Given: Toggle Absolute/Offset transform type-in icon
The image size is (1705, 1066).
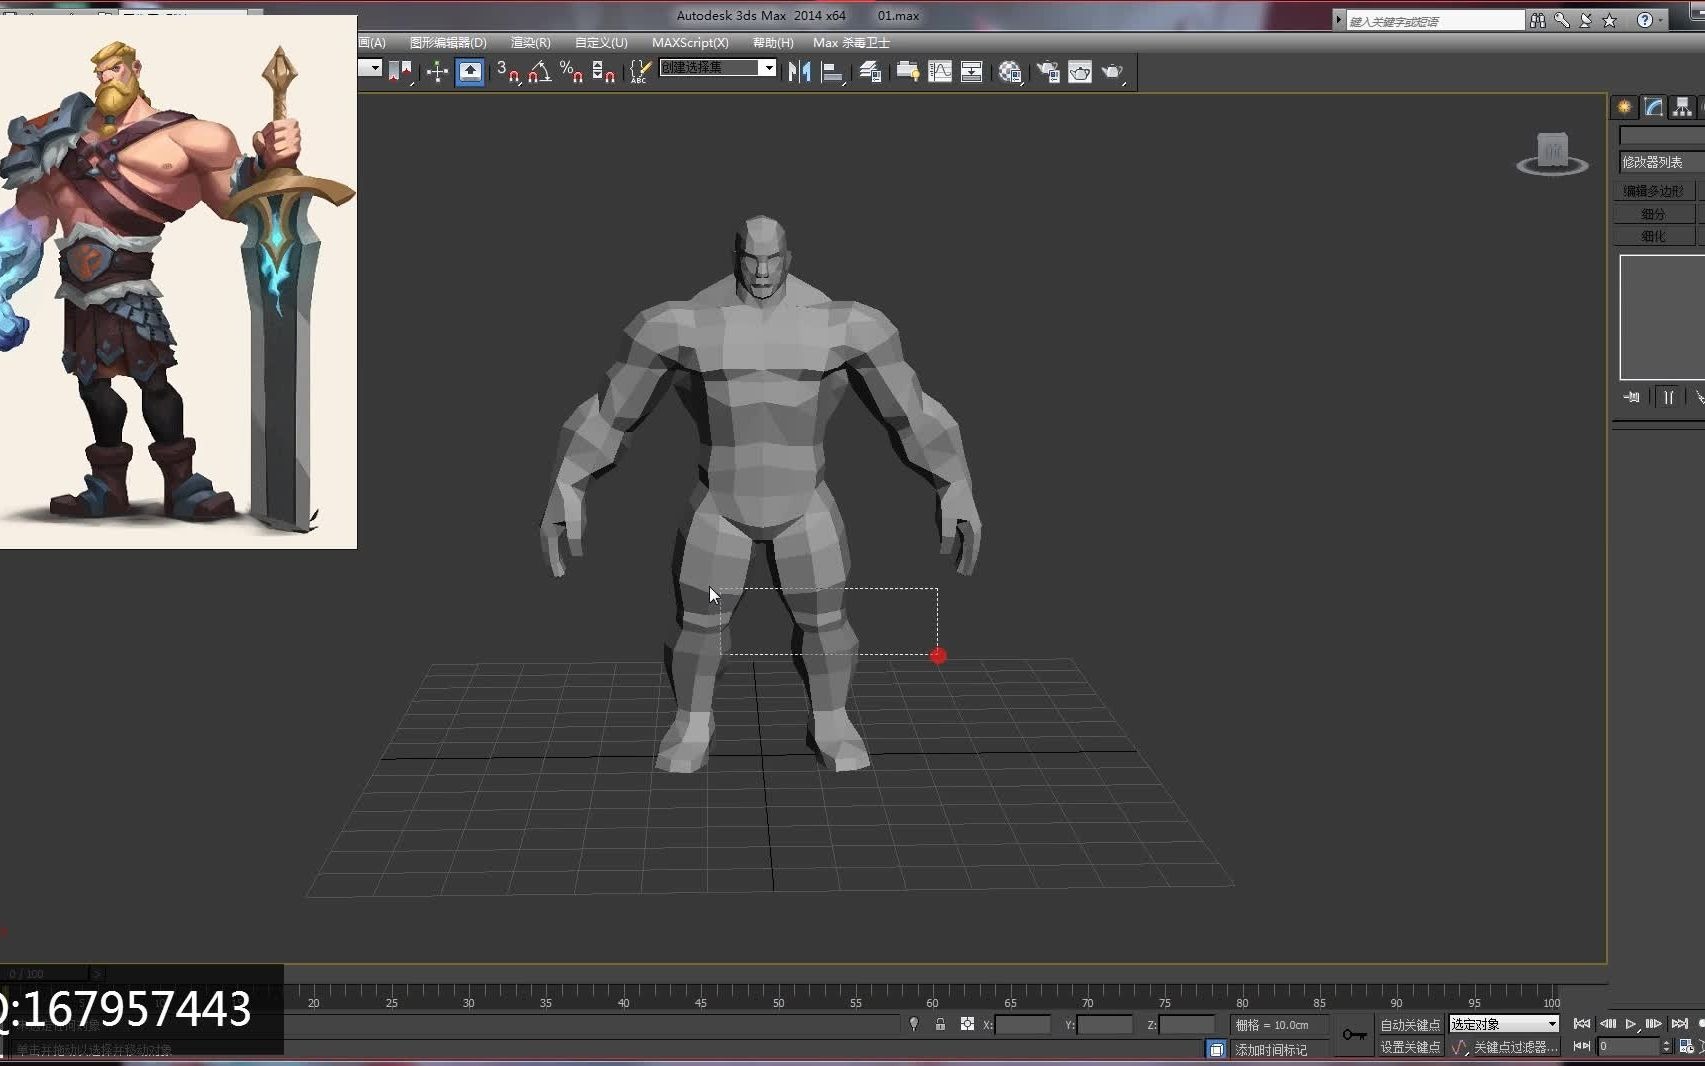Looking at the screenshot, I should click(x=967, y=1024).
